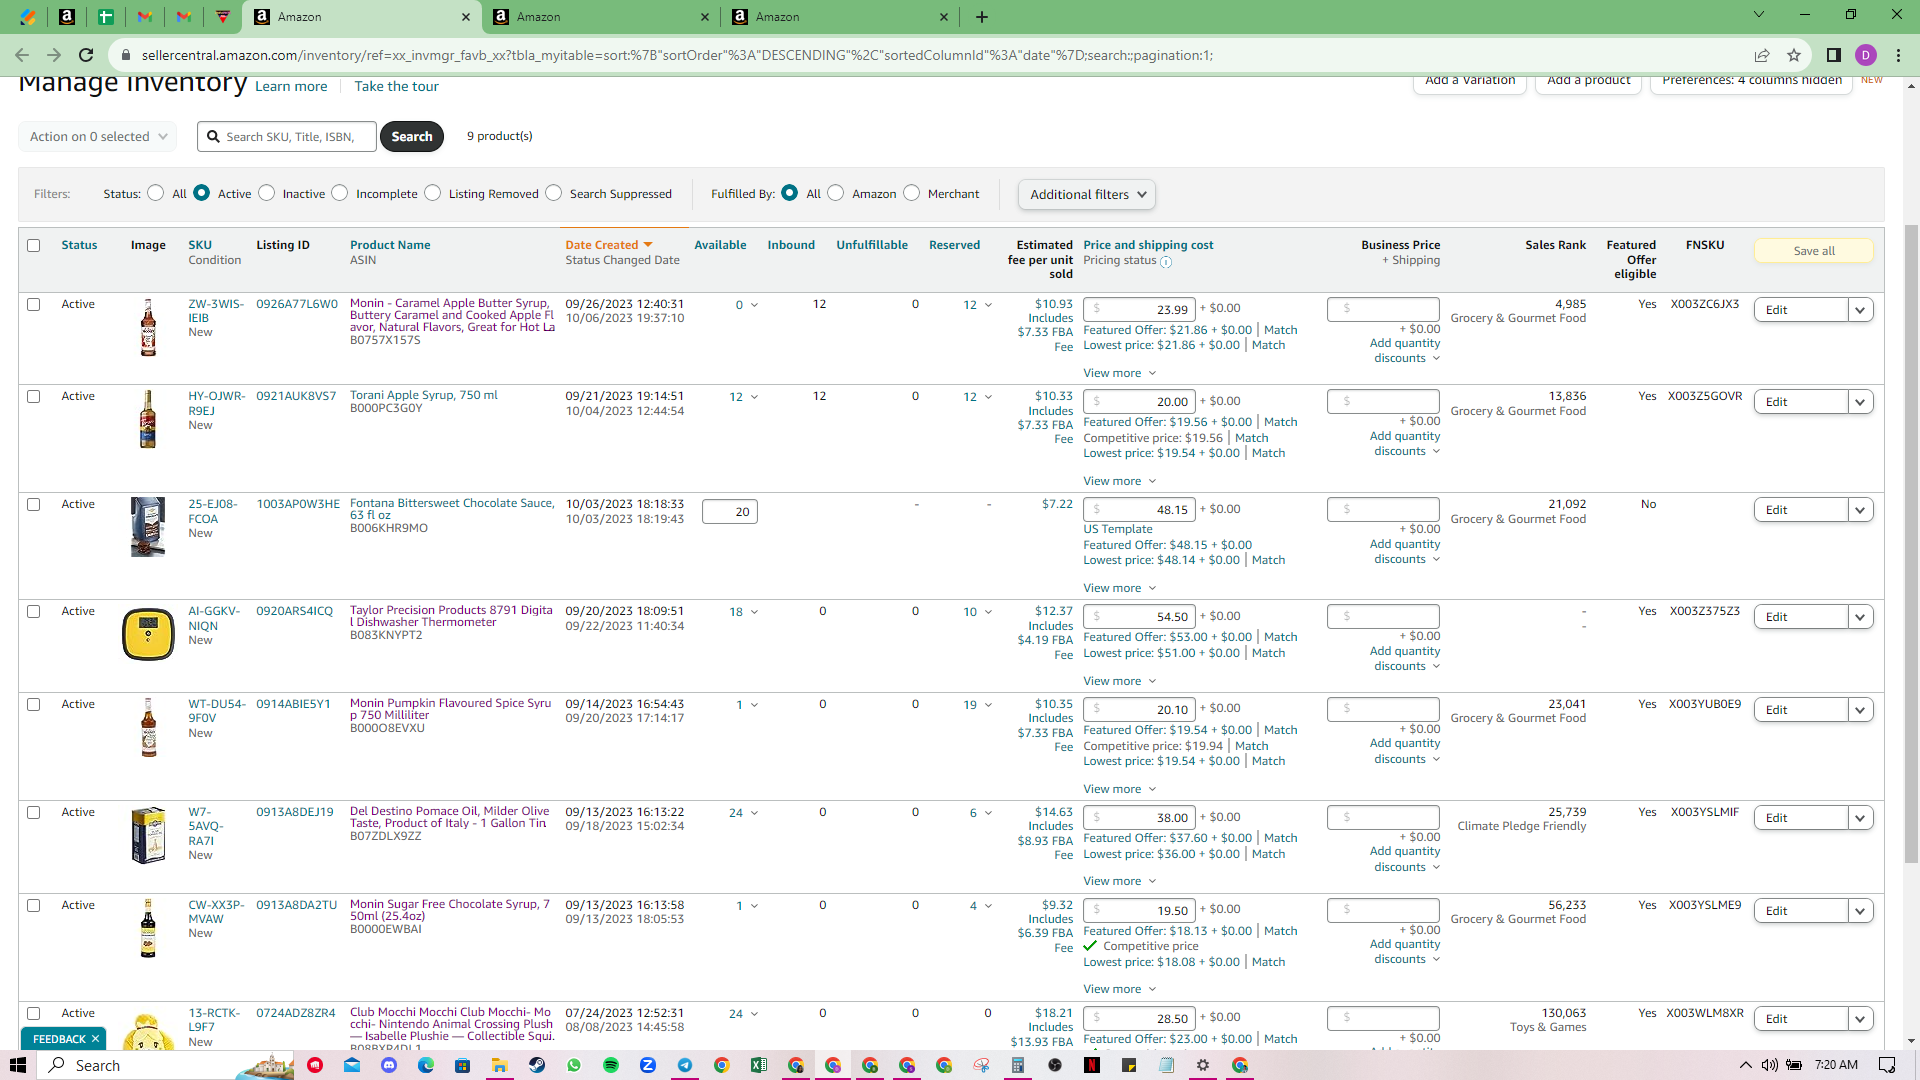Open the Discord taskbar icon
This screenshot has width=1920, height=1080.
pos(389,1065)
